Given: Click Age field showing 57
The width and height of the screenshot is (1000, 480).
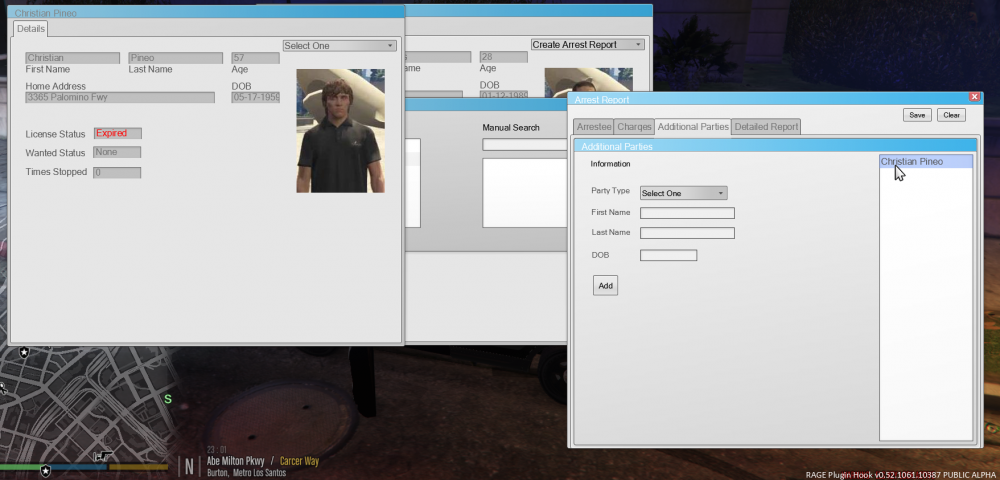Looking at the screenshot, I should click(256, 58).
